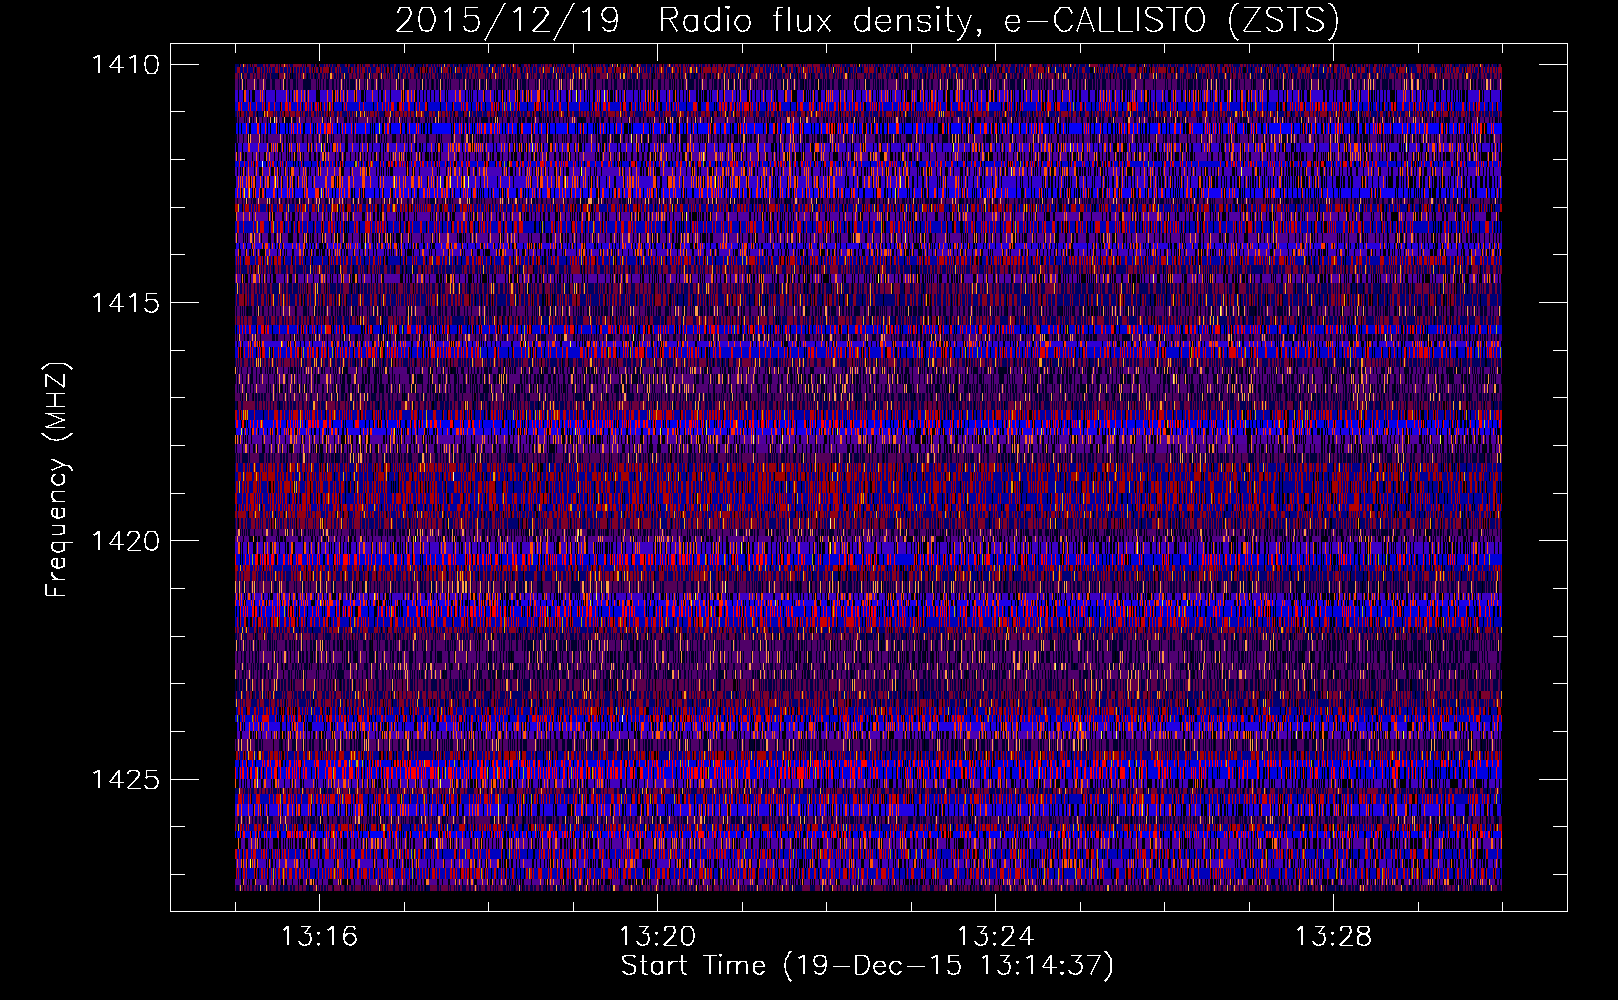Select the 1410 frequency axis label
This screenshot has width=1618, height=1000.
[125, 65]
